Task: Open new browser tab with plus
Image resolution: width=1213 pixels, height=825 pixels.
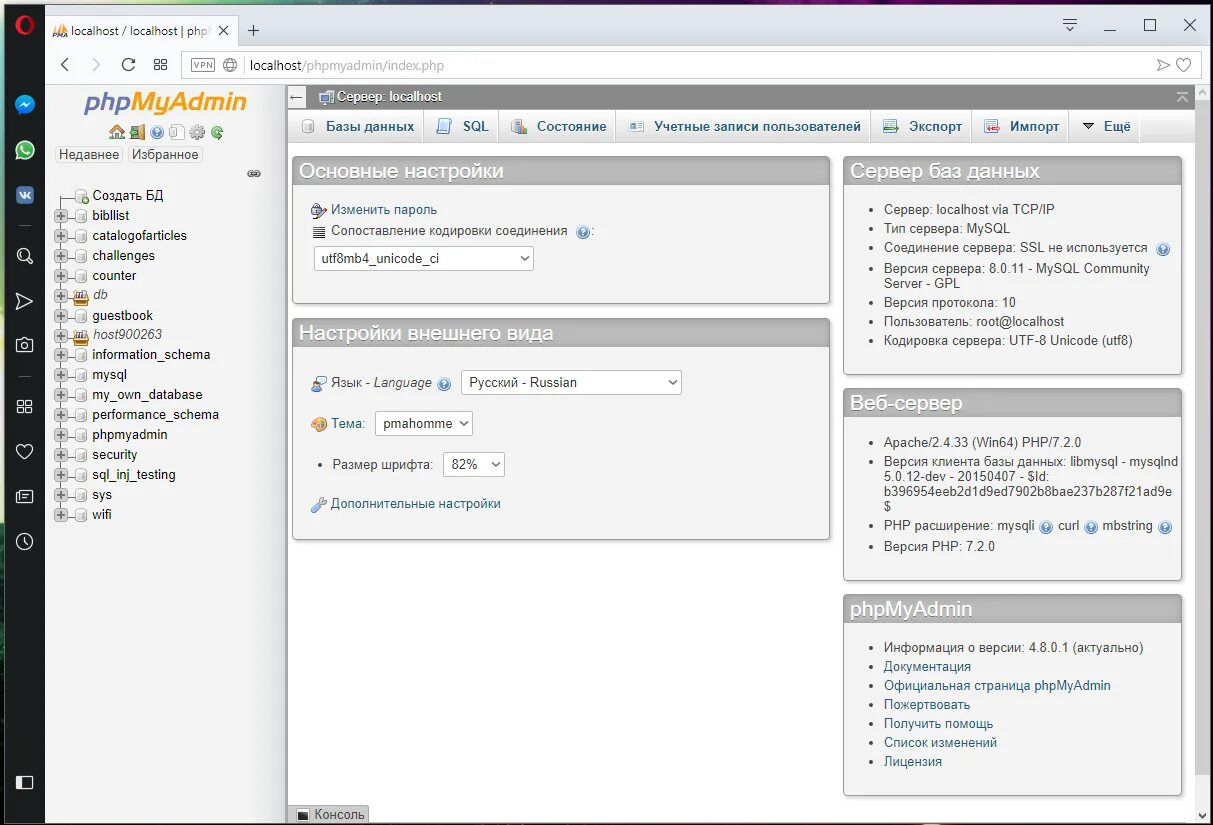Action: 253,30
